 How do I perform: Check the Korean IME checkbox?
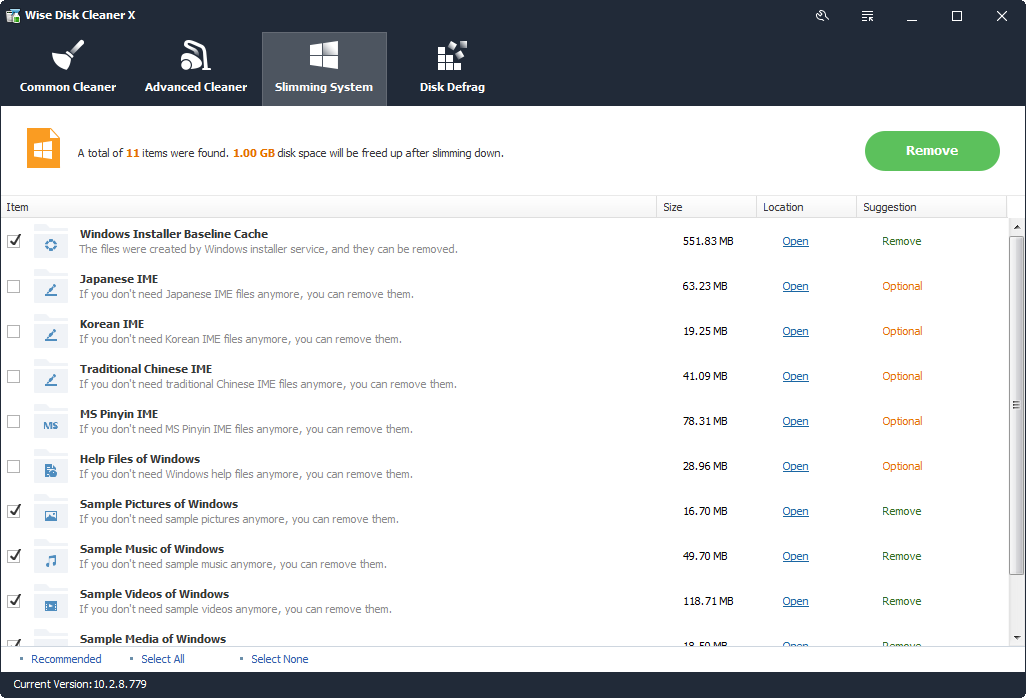14,332
